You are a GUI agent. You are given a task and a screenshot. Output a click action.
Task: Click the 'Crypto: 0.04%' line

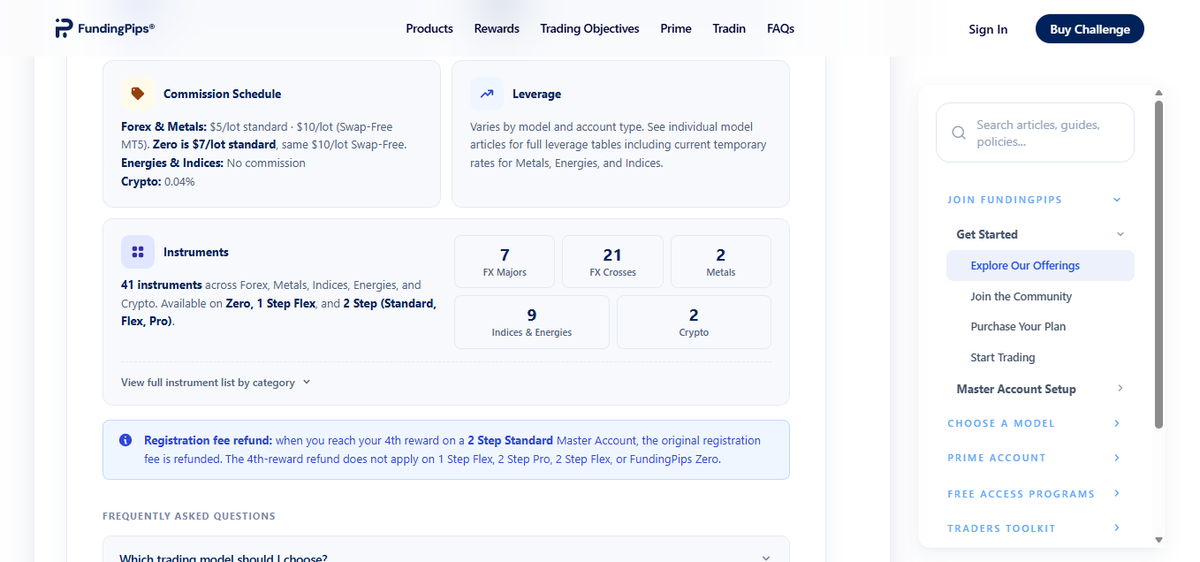pyautogui.click(x=158, y=181)
